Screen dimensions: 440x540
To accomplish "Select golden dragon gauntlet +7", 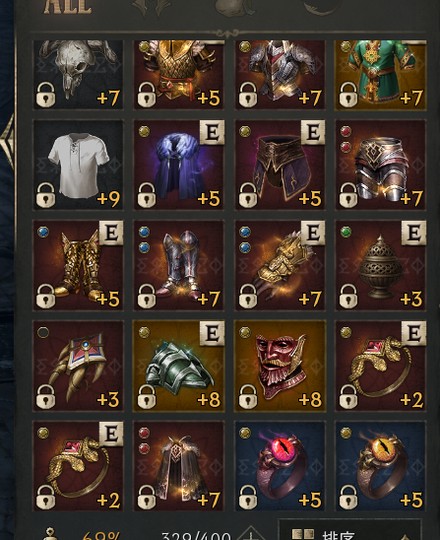I will point(280,265).
